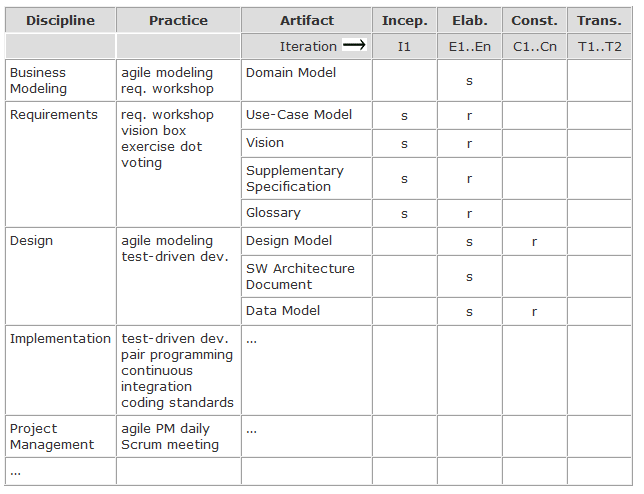Click the Artifact column header
644x494 pixels.
click(x=307, y=20)
